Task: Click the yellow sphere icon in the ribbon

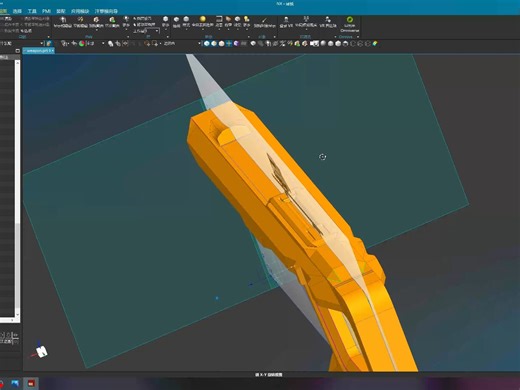Action: pos(202,19)
